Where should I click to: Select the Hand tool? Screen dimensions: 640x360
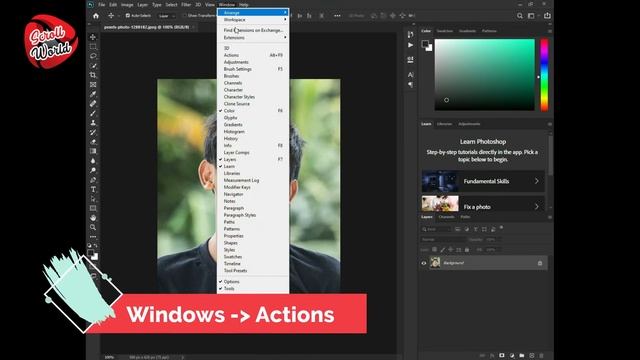[x=93, y=218]
